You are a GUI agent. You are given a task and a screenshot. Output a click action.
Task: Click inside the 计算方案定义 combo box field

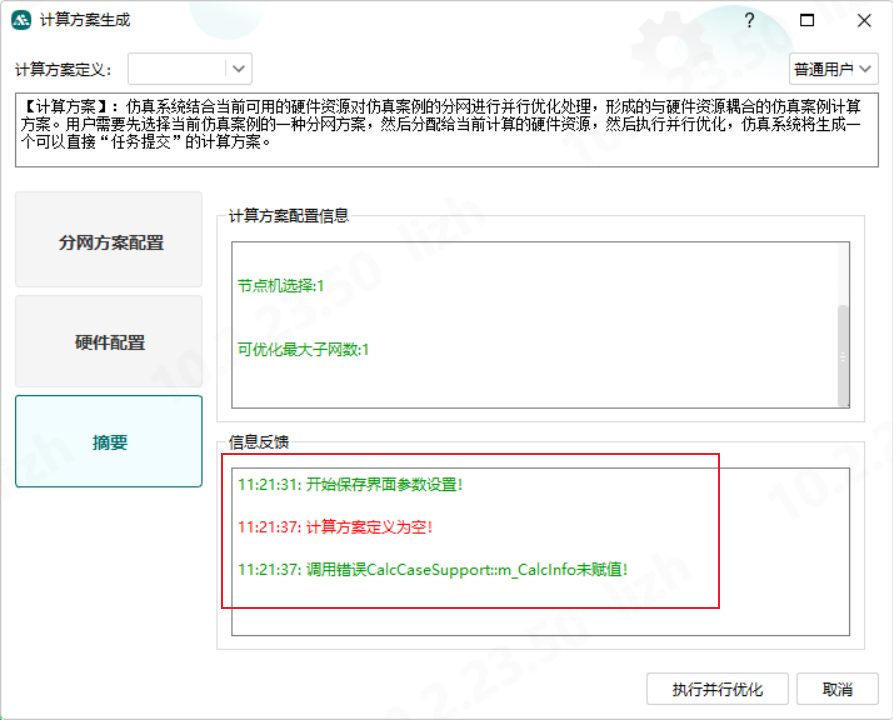pyautogui.click(x=176, y=69)
